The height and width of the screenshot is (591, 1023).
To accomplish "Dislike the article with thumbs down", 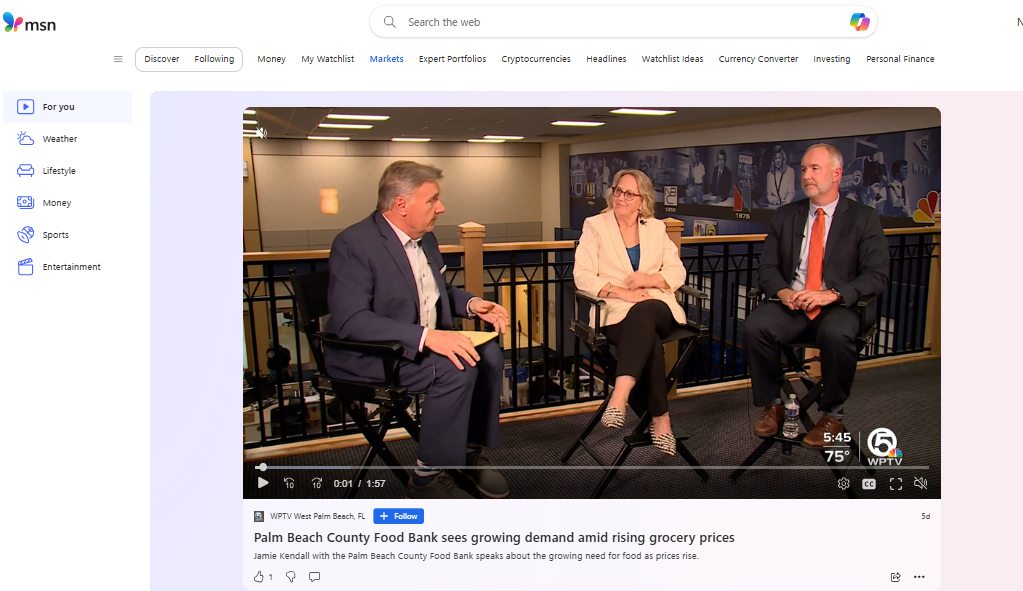I will point(291,576).
